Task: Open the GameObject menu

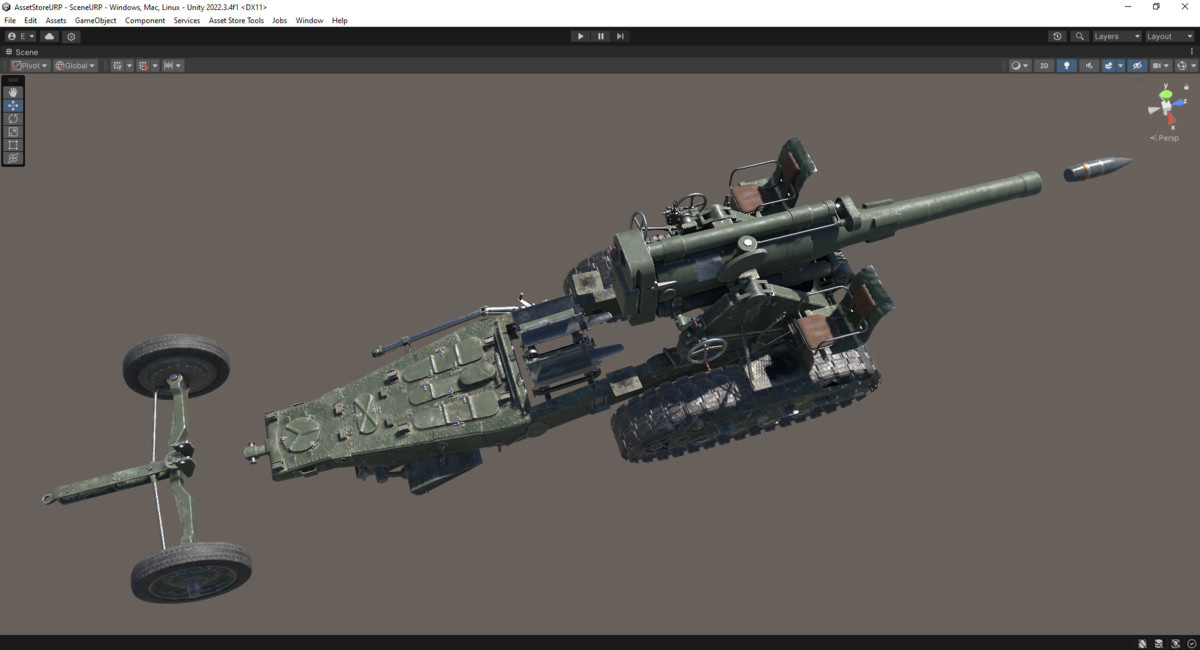Action: pos(94,19)
